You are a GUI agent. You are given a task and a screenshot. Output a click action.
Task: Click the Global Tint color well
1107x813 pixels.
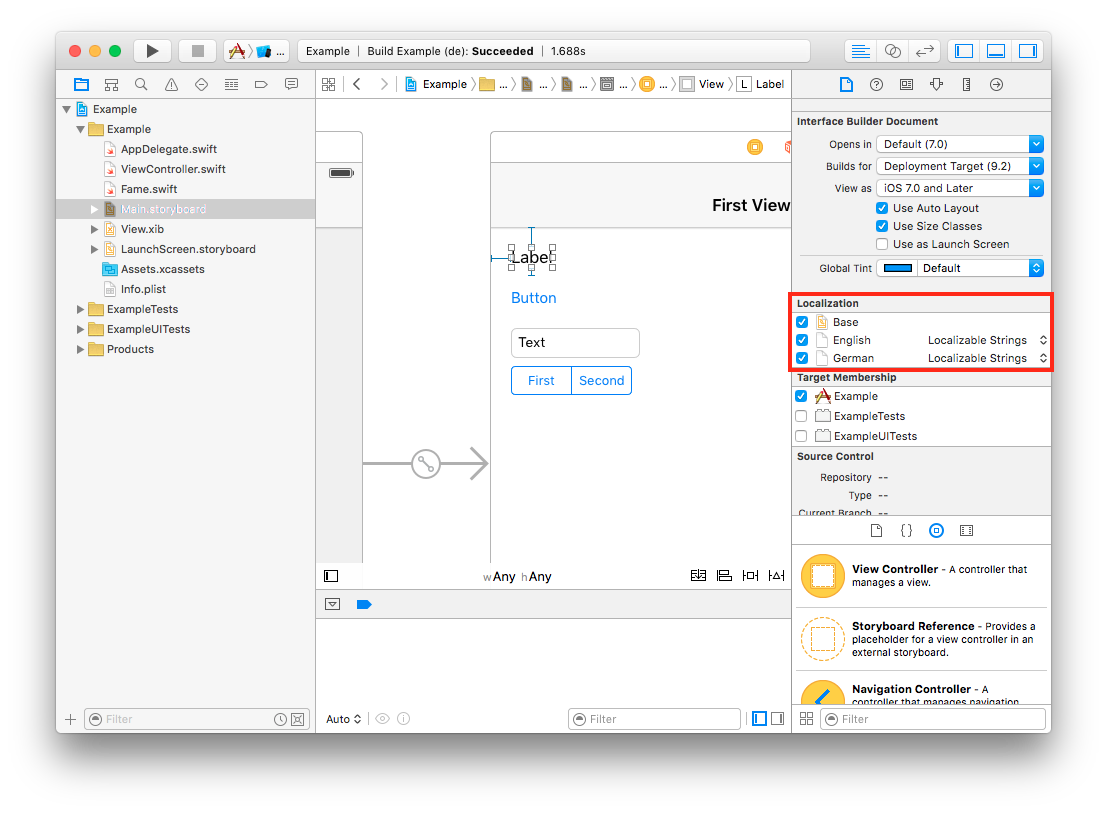[x=897, y=268]
